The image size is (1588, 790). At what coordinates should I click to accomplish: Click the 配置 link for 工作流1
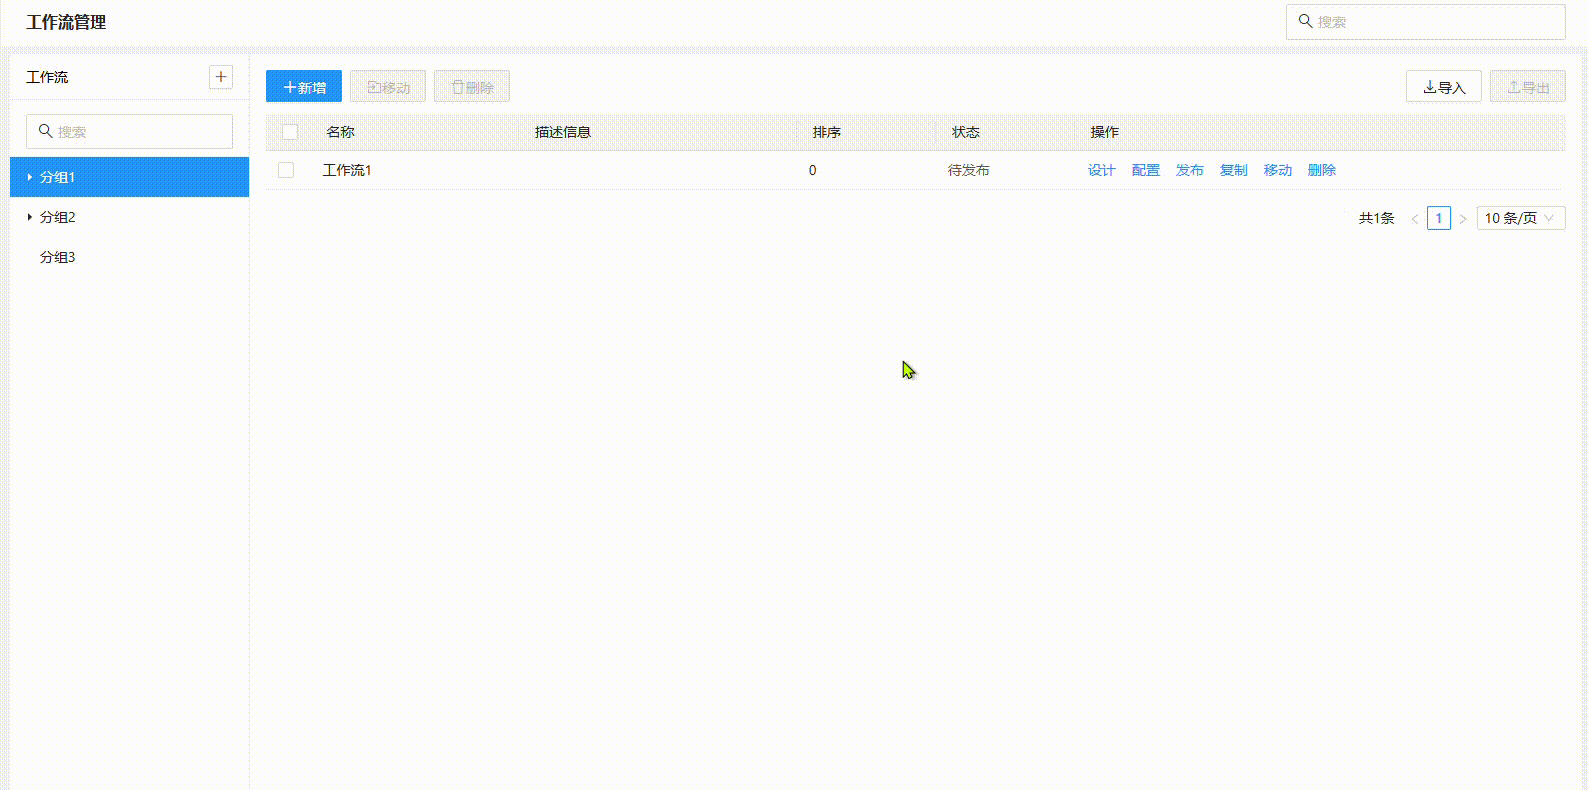(x=1145, y=170)
